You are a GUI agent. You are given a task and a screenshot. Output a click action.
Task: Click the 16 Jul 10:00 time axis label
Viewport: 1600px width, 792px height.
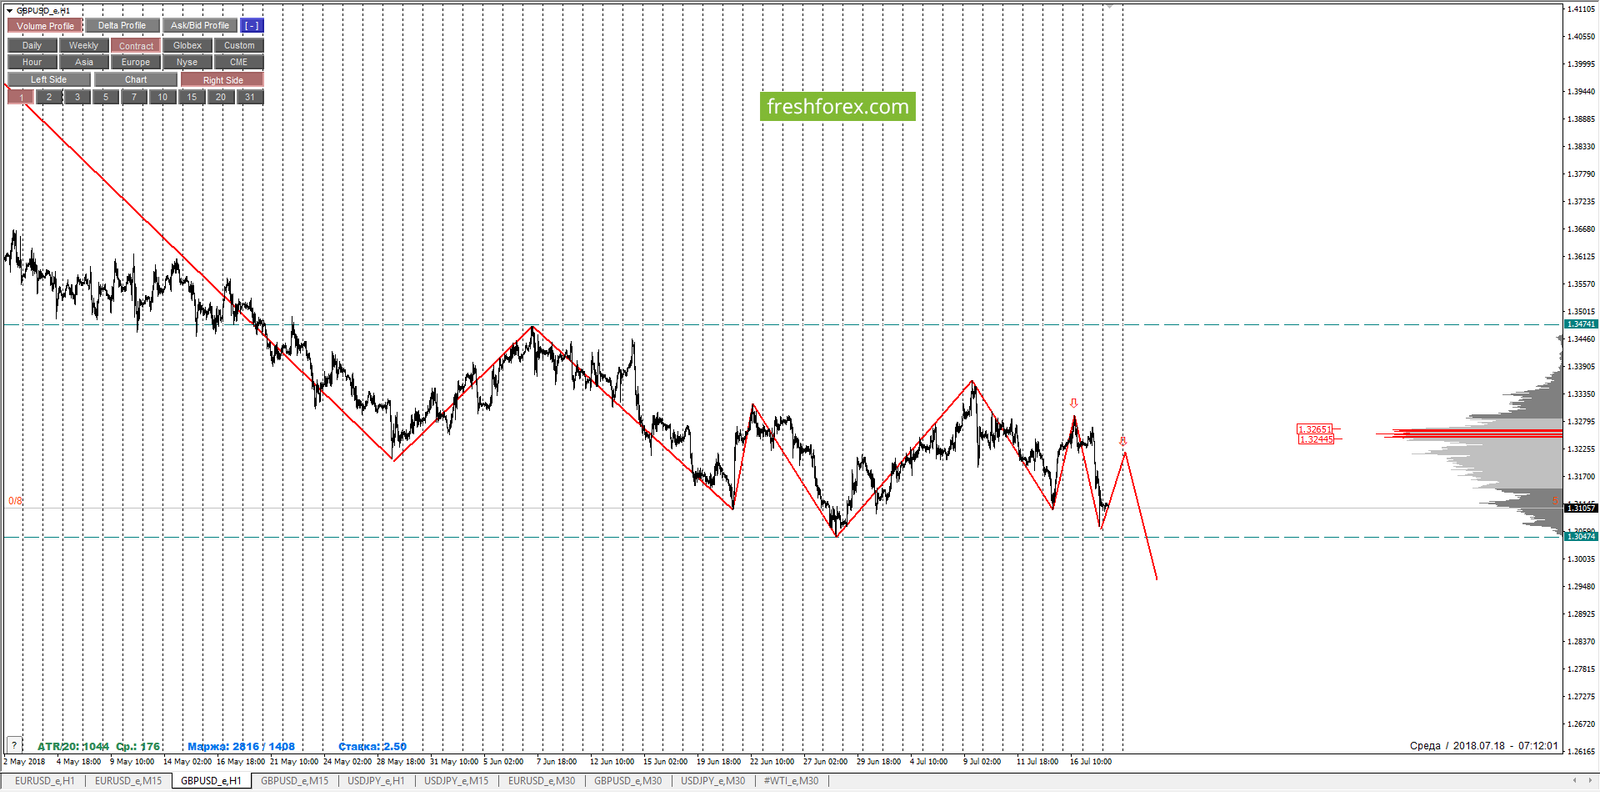(x=1090, y=762)
